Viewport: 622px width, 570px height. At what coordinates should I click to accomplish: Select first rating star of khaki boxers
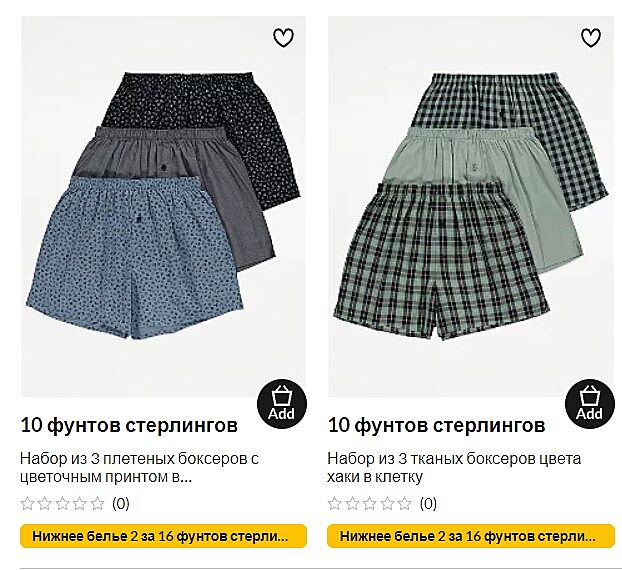point(335,503)
